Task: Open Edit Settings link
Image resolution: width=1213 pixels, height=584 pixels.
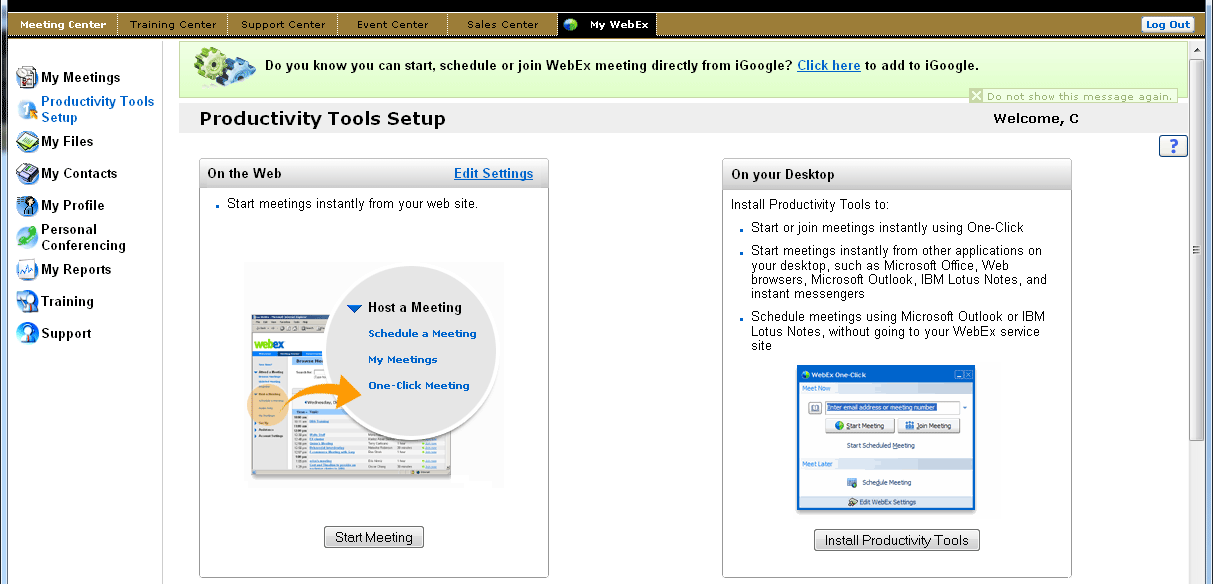Action: [494, 173]
